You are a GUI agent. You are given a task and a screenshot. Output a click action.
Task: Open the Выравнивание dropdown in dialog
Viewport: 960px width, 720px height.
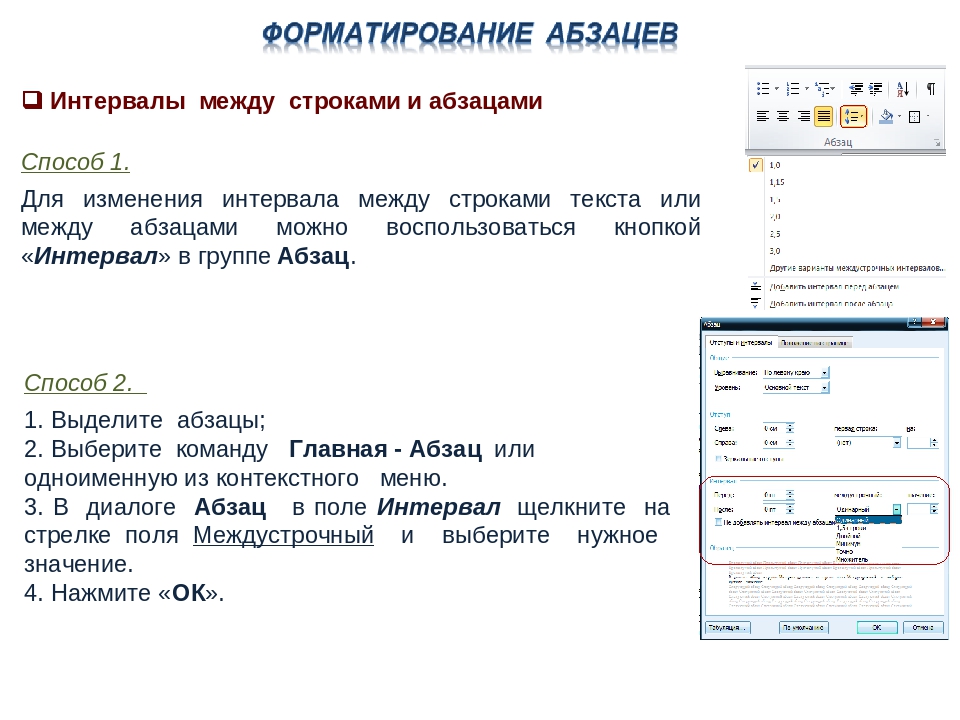825,372
